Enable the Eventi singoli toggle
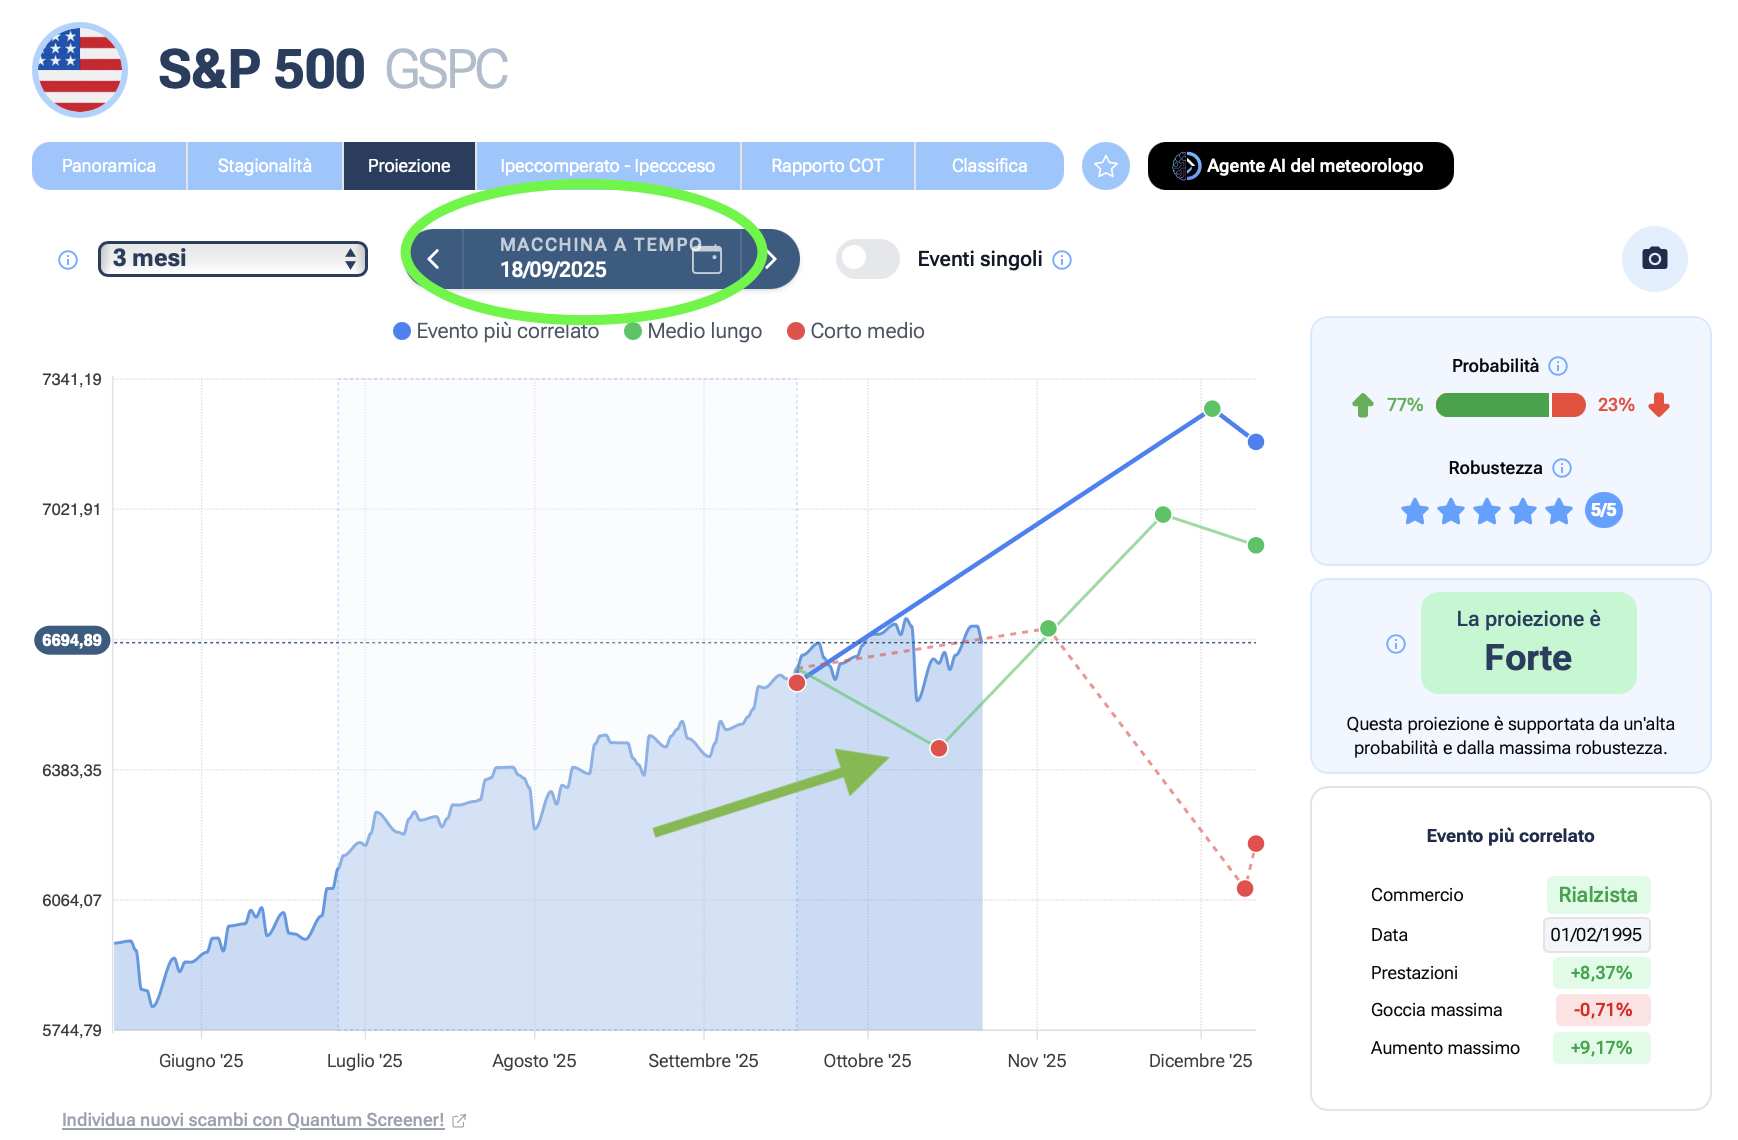This screenshot has width=1738, height=1140. pyautogui.click(x=867, y=259)
